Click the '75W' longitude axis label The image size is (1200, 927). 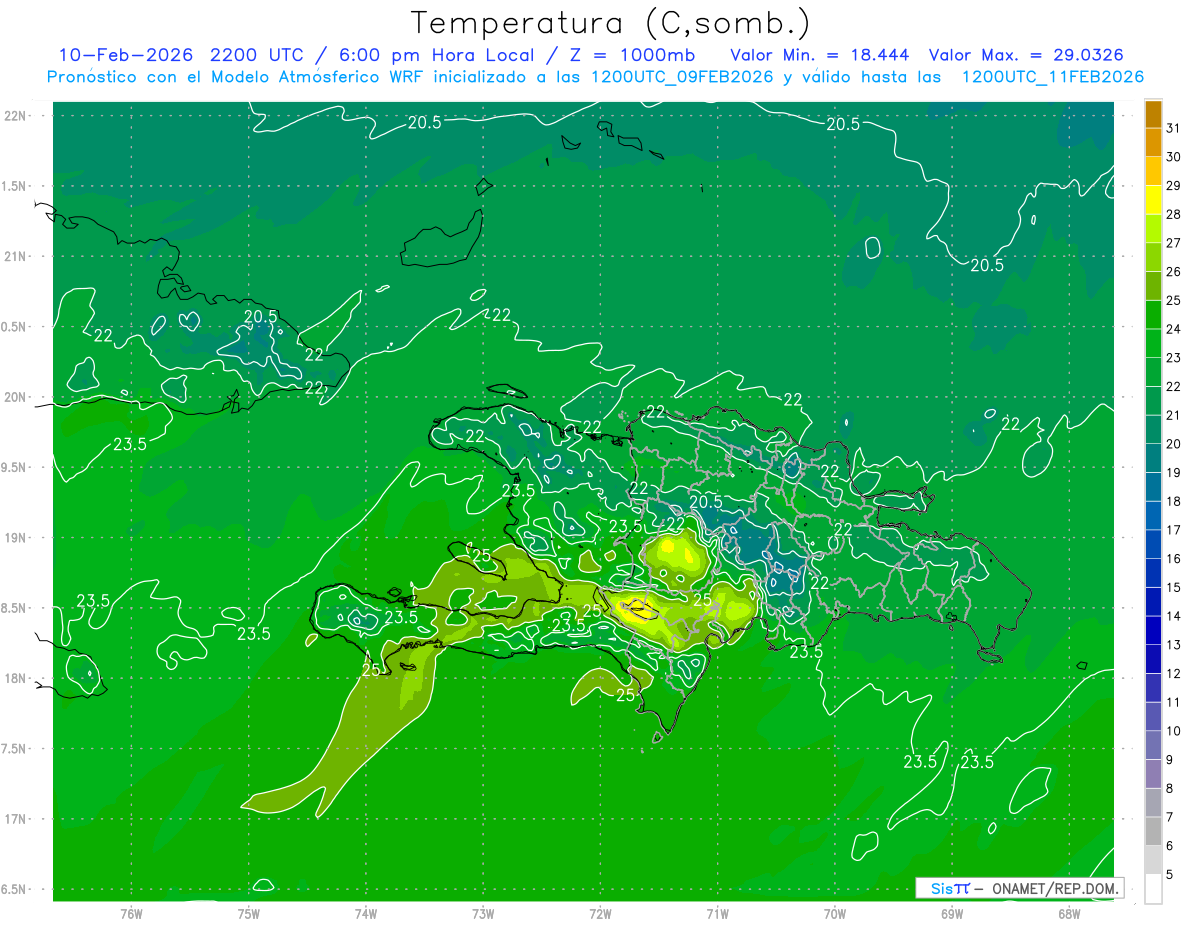249,913
